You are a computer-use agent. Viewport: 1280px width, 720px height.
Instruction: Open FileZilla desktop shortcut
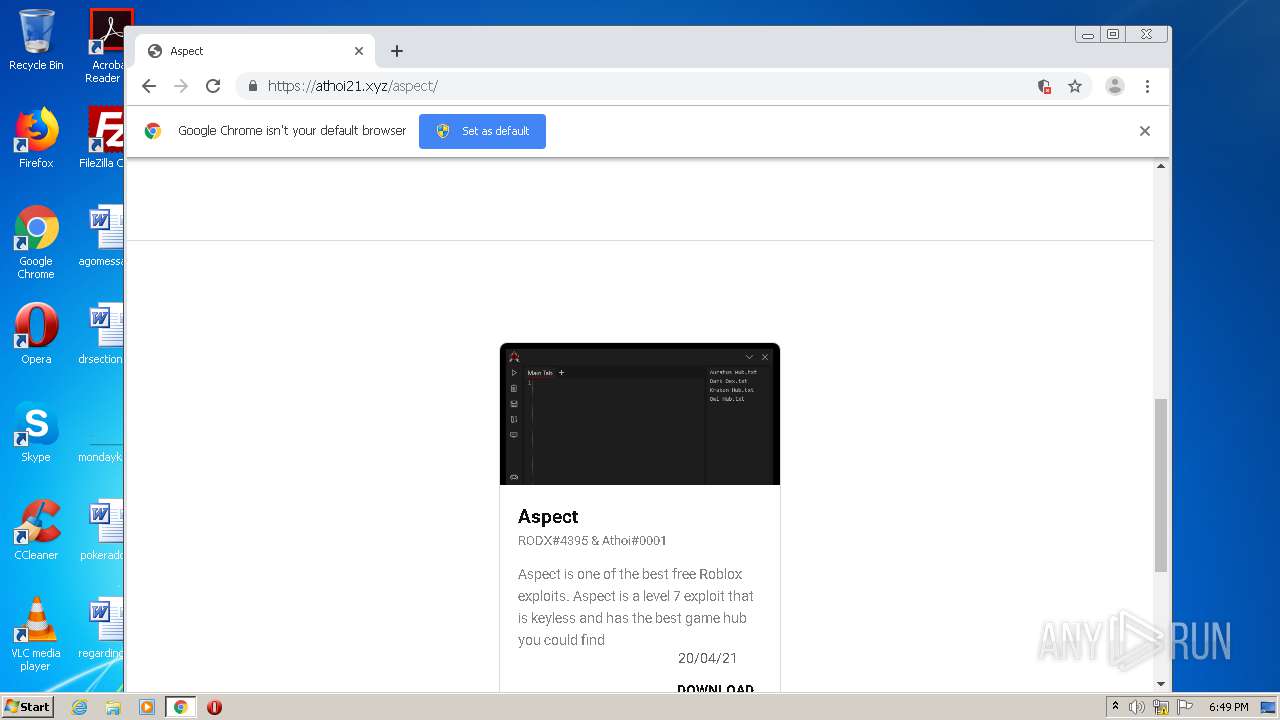(104, 138)
